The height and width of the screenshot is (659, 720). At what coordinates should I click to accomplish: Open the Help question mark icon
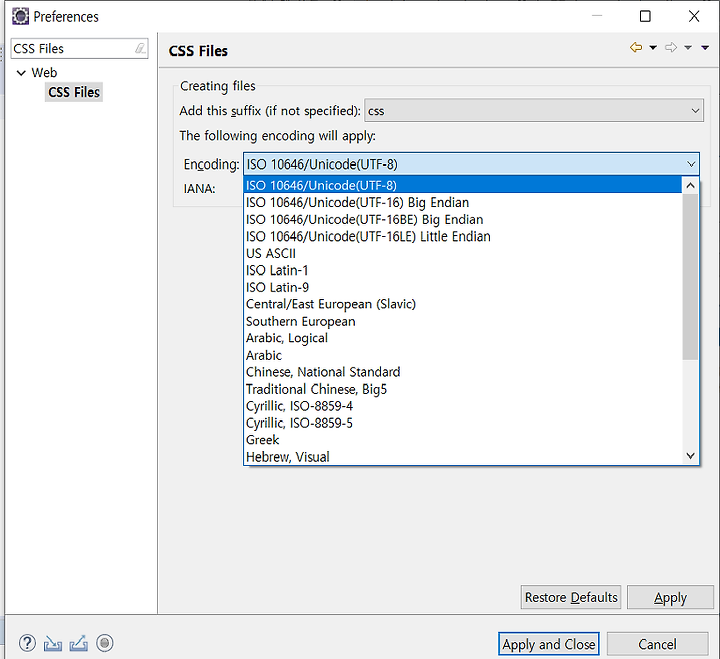27,643
